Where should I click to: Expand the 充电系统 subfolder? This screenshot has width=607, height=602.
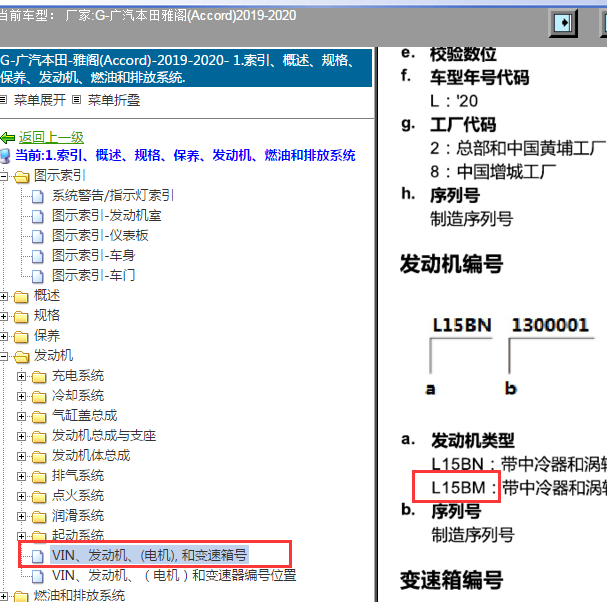tap(22, 377)
